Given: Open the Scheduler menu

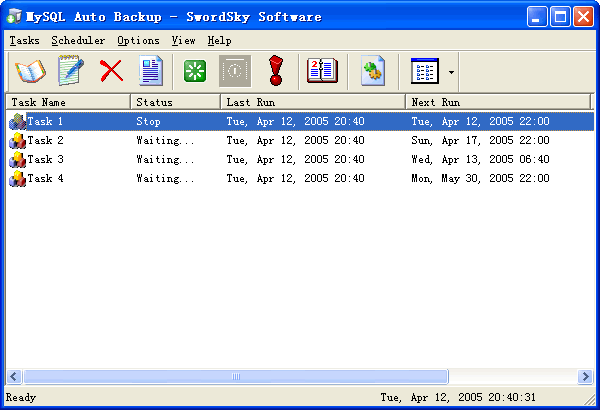Looking at the screenshot, I should pyautogui.click(x=78, y=40).
